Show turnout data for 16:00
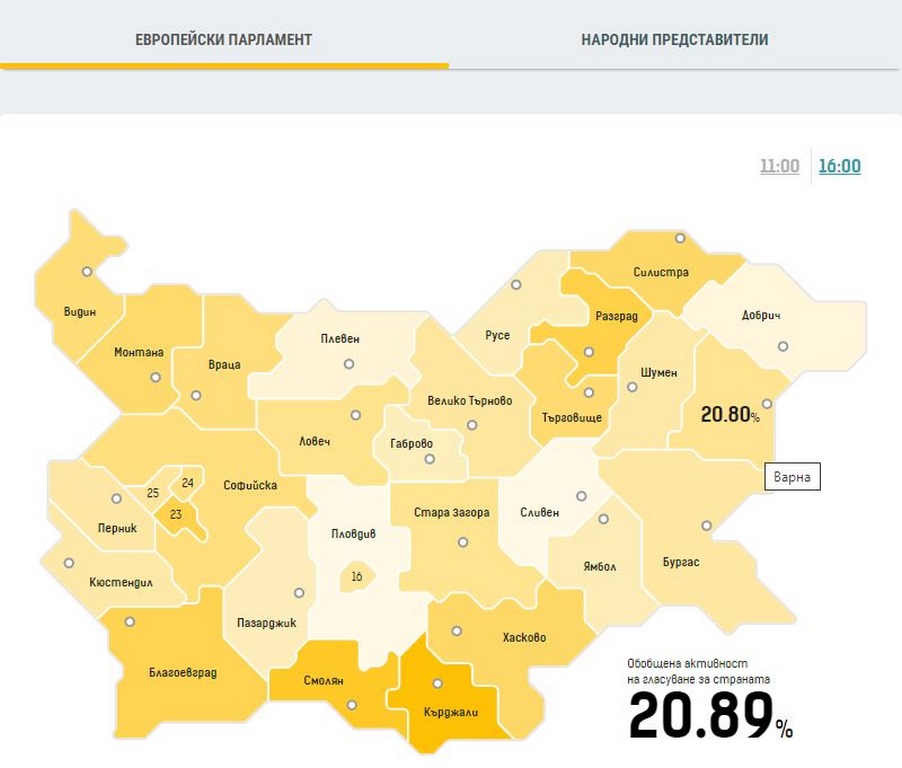Image resolution: width=902 pixels, height=768 pixels. point(839,166)
